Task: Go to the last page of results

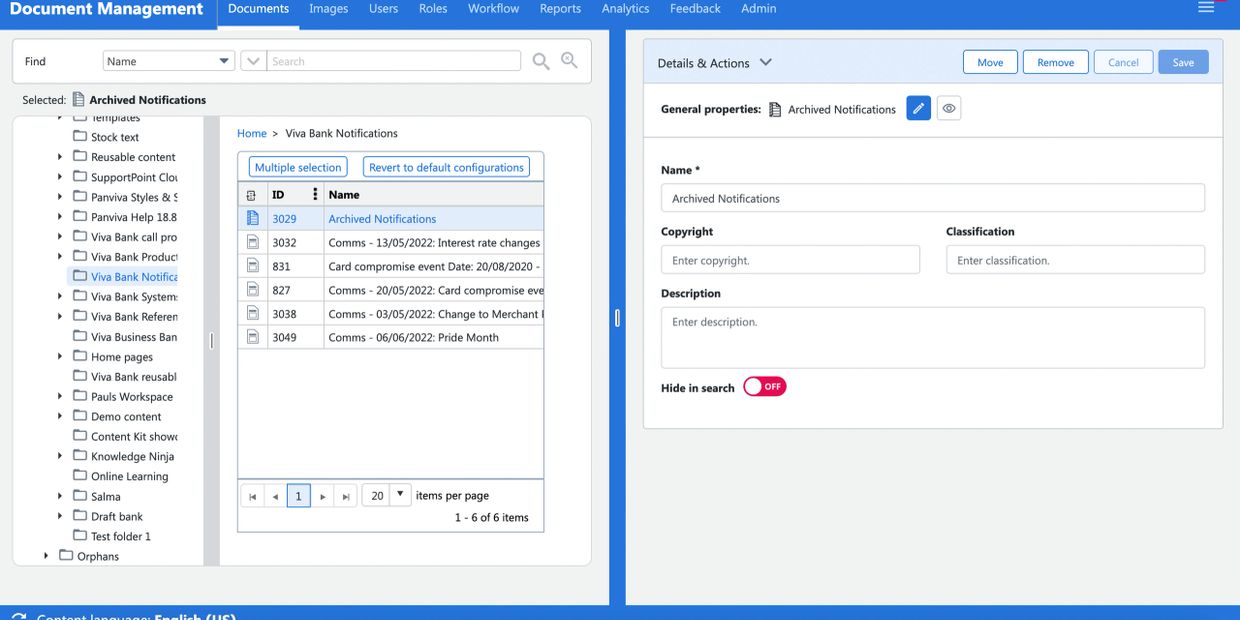Action: click(x=345, y=496)
